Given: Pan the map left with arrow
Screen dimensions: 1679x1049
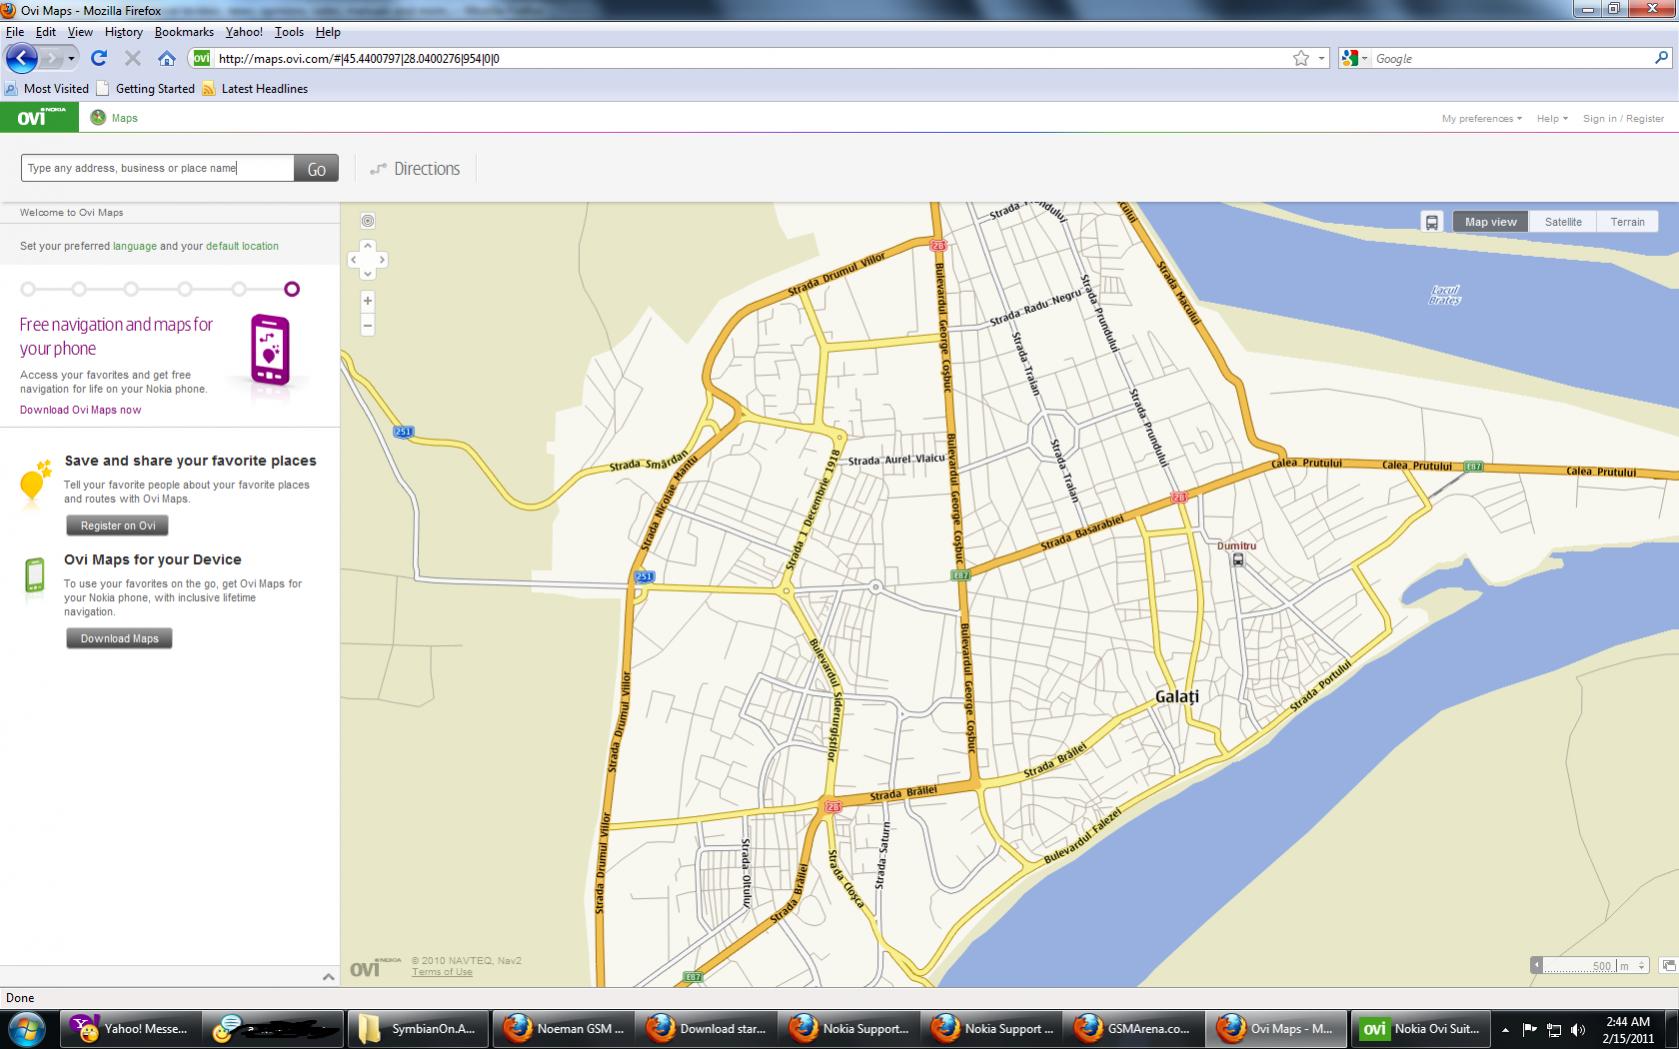Looking at the screenshot, I should (354, 260).
